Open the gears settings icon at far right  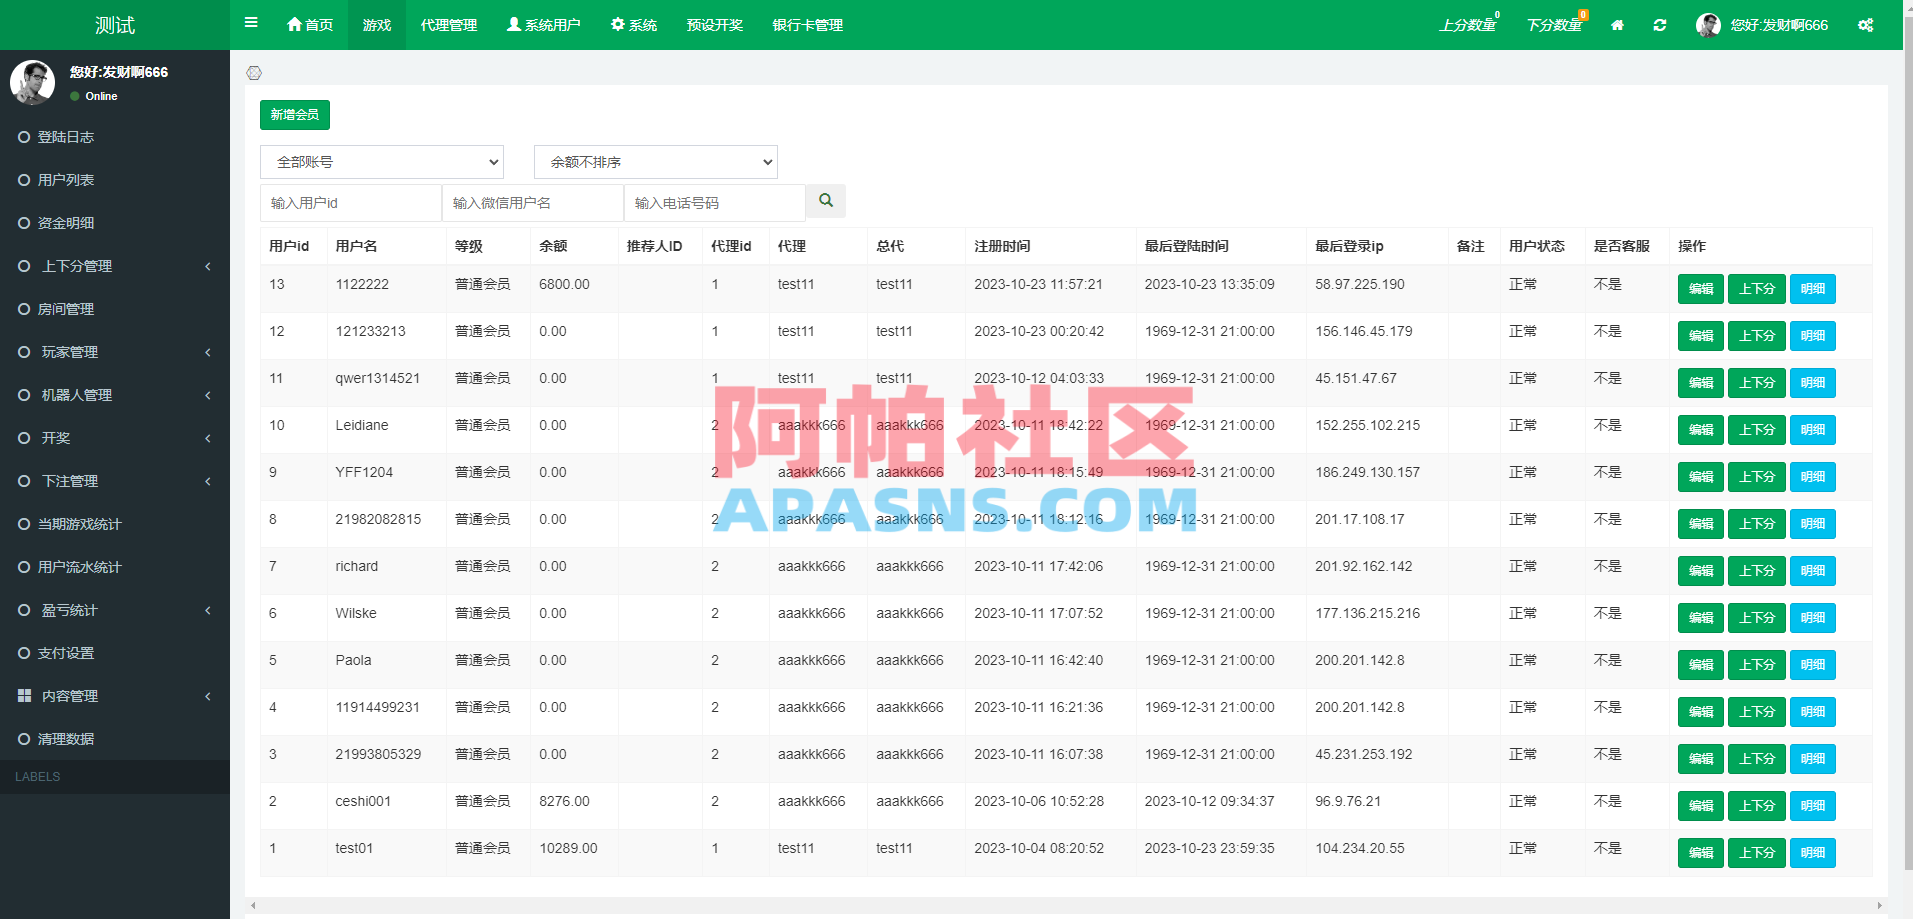[x=1865, y=24]
